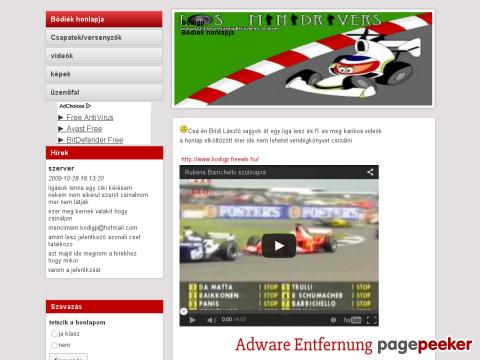Open the képek menu item

[104, 74]
